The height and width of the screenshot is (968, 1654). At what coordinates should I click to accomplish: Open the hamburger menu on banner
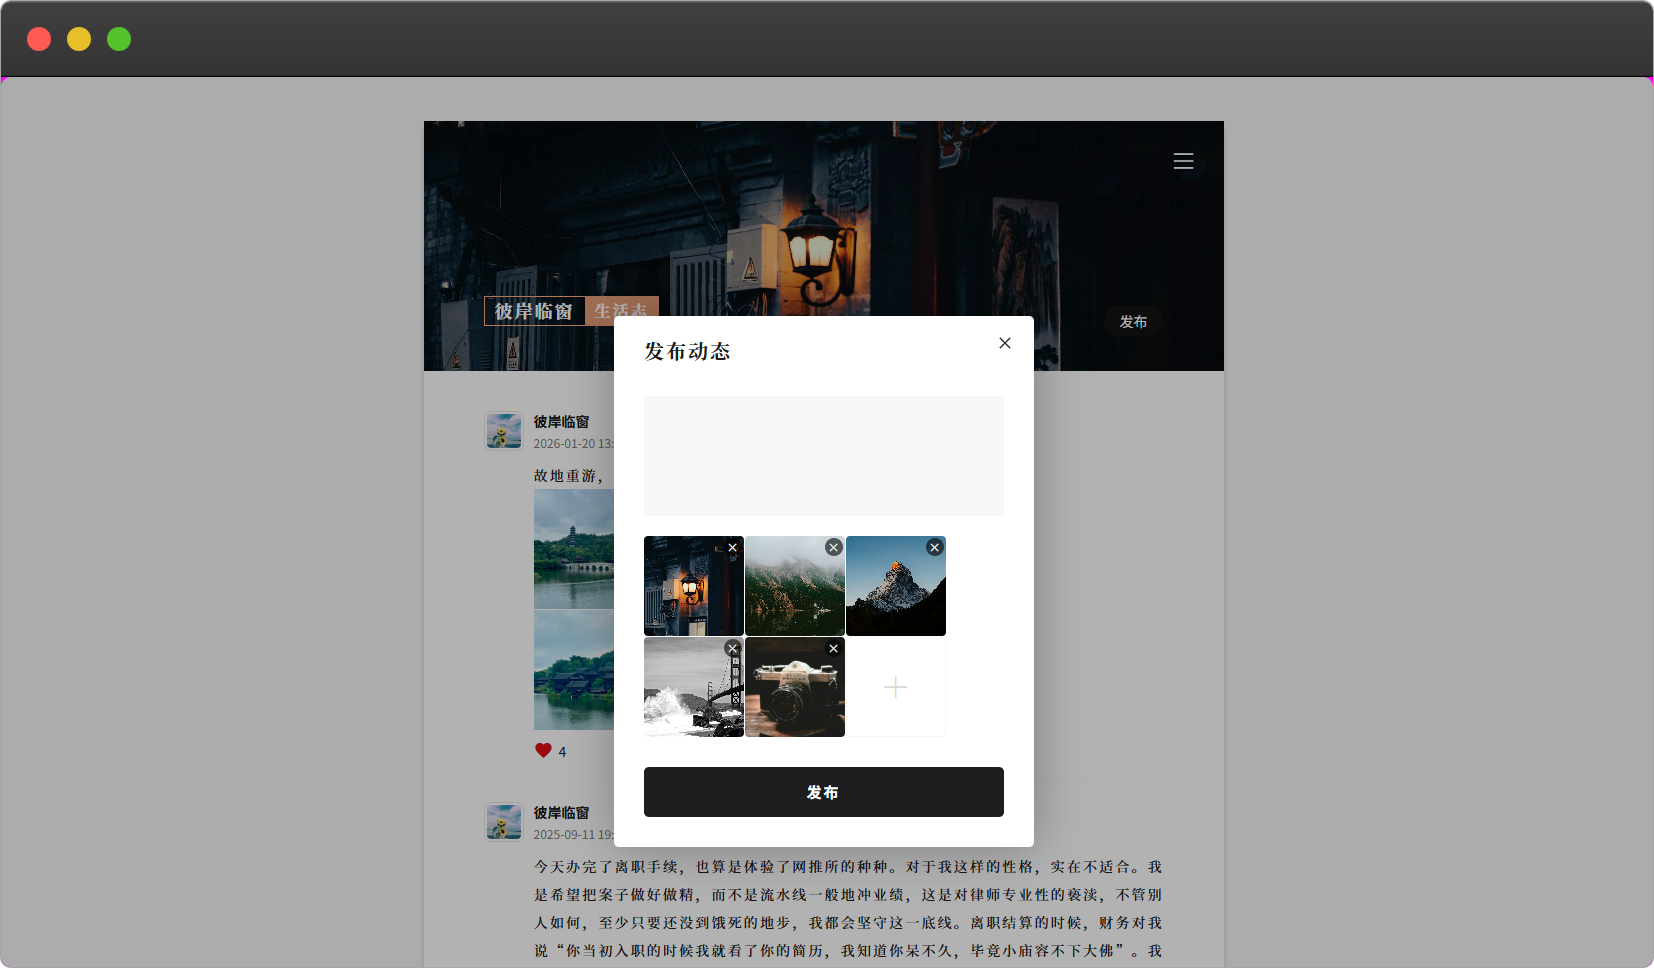tap(1184, 161)
